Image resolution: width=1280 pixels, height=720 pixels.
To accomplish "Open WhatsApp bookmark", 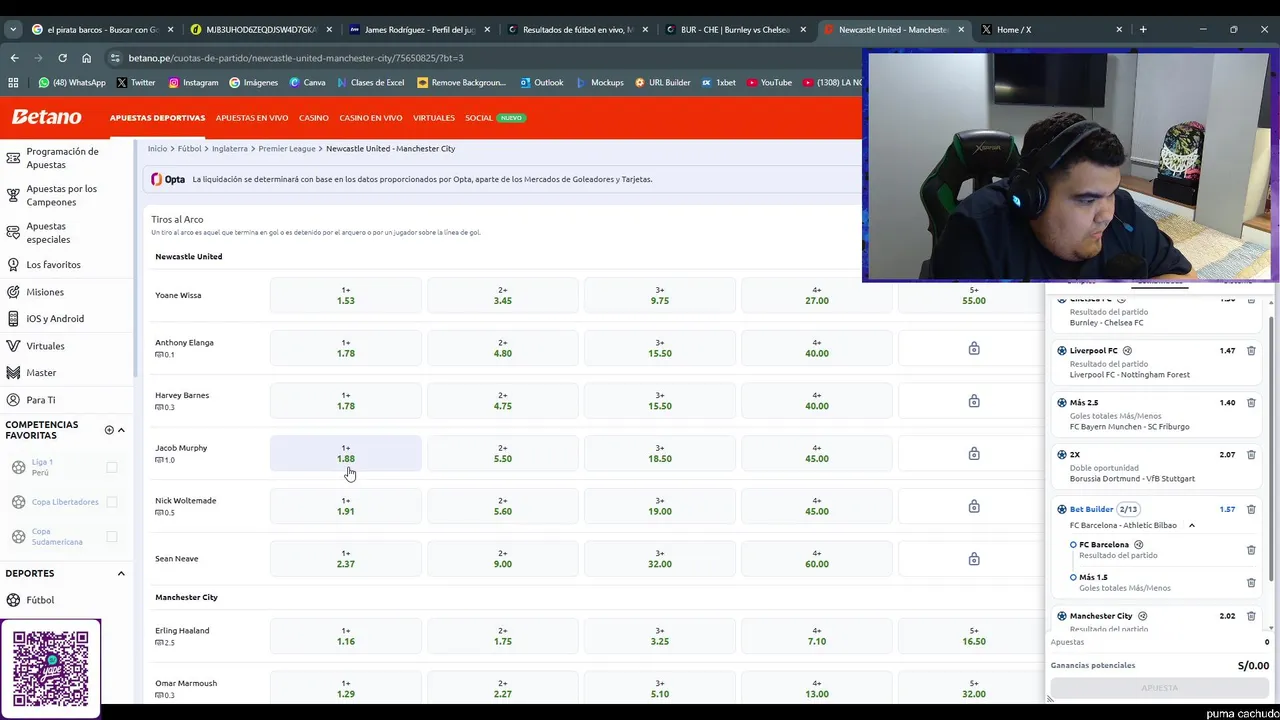I will (72, 83).
